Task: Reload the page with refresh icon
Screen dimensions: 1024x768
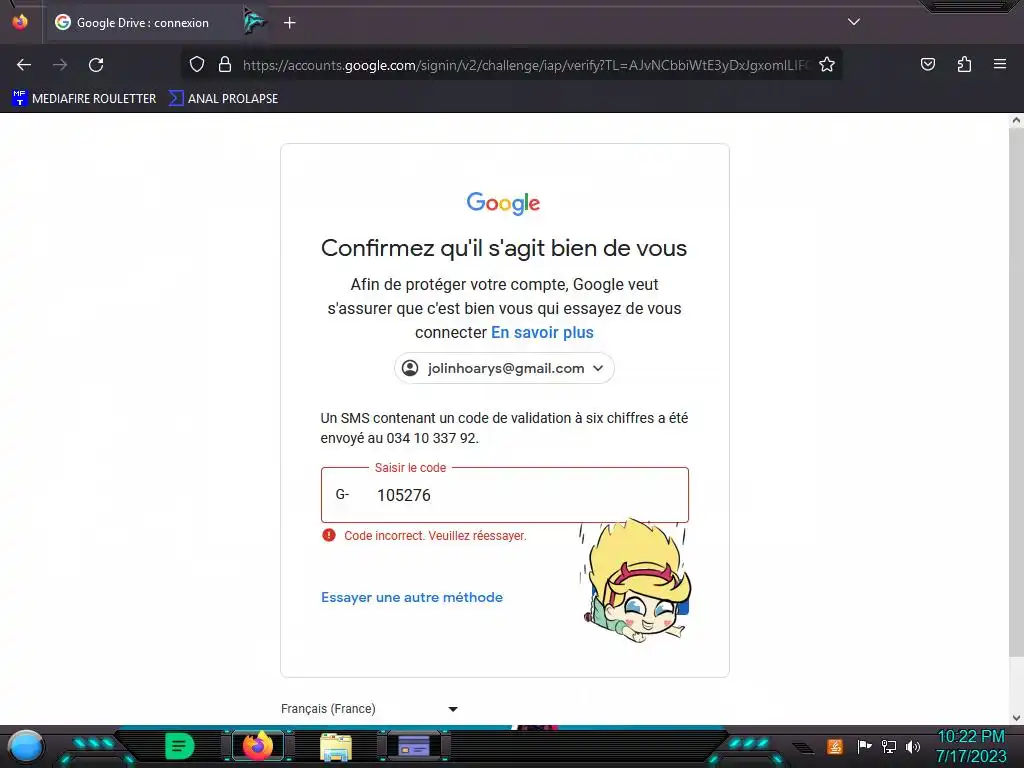Action: click(96, 65)
